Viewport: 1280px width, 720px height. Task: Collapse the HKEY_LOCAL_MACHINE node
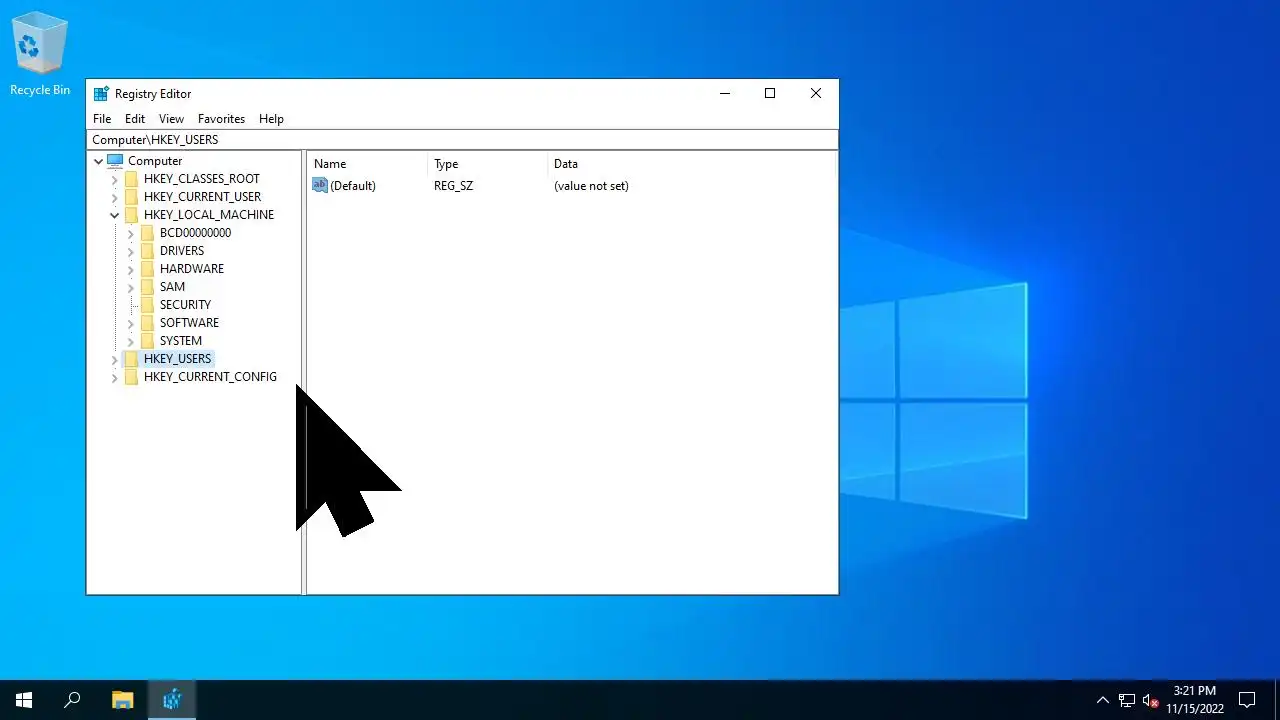coord(114,215)
